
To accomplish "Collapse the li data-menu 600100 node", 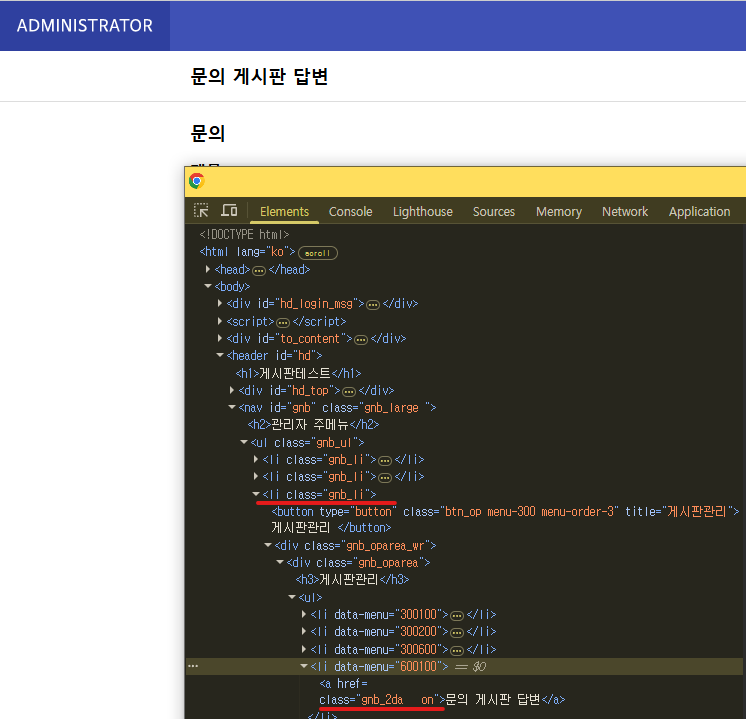I will (304, 666).
